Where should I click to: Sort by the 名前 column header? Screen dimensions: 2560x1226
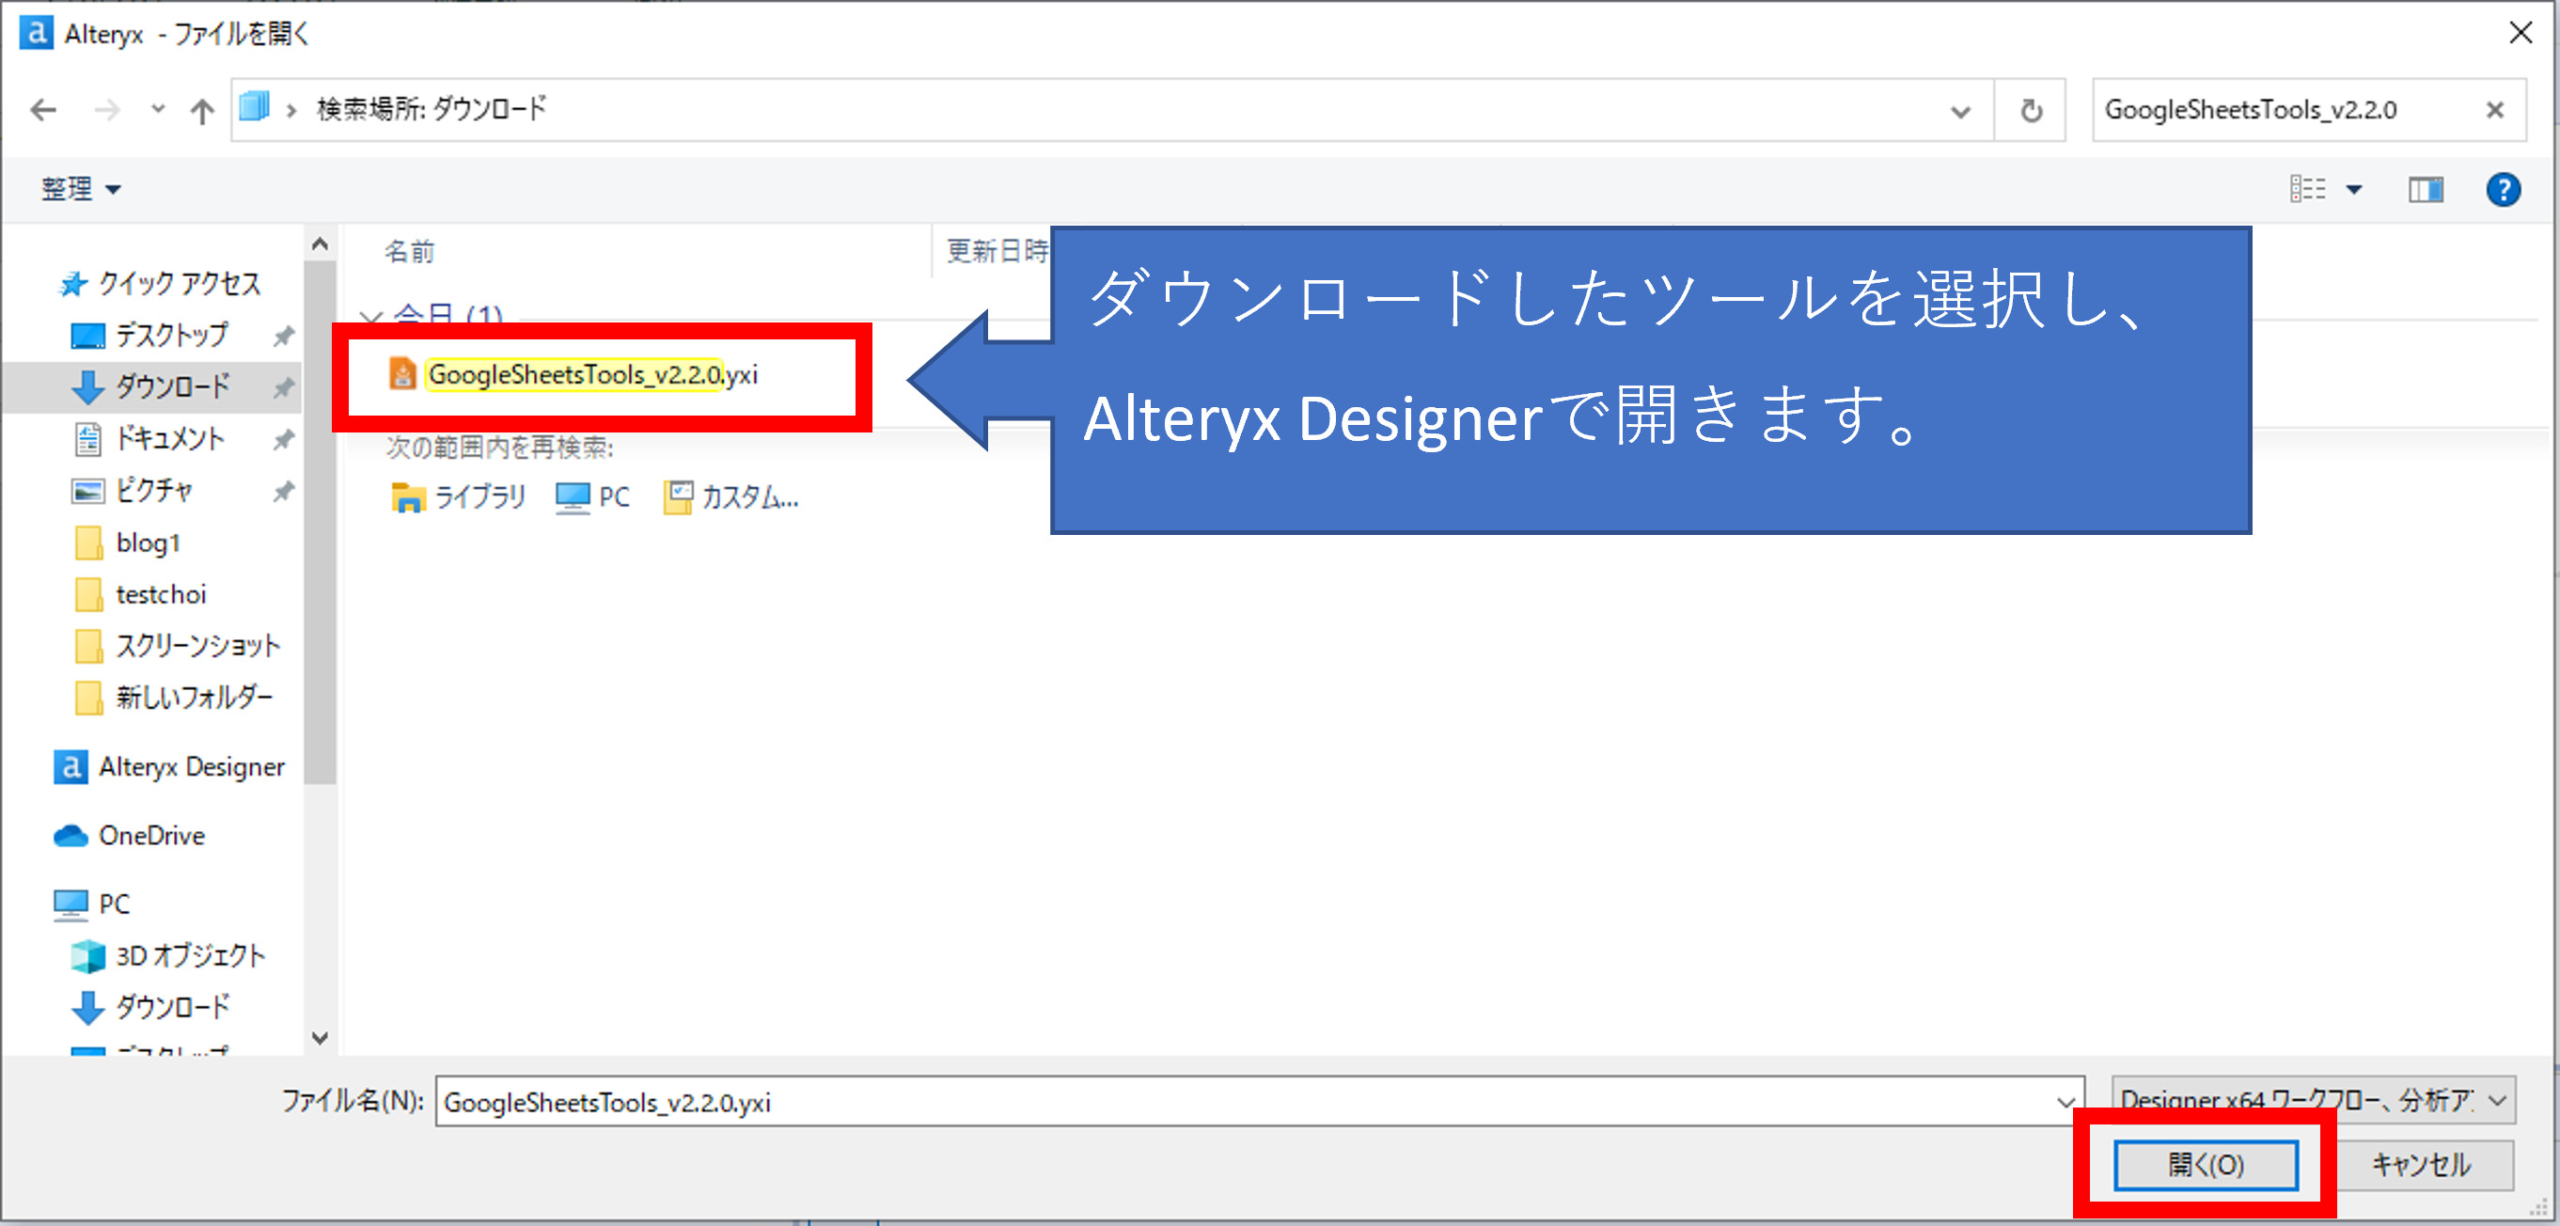410,251
